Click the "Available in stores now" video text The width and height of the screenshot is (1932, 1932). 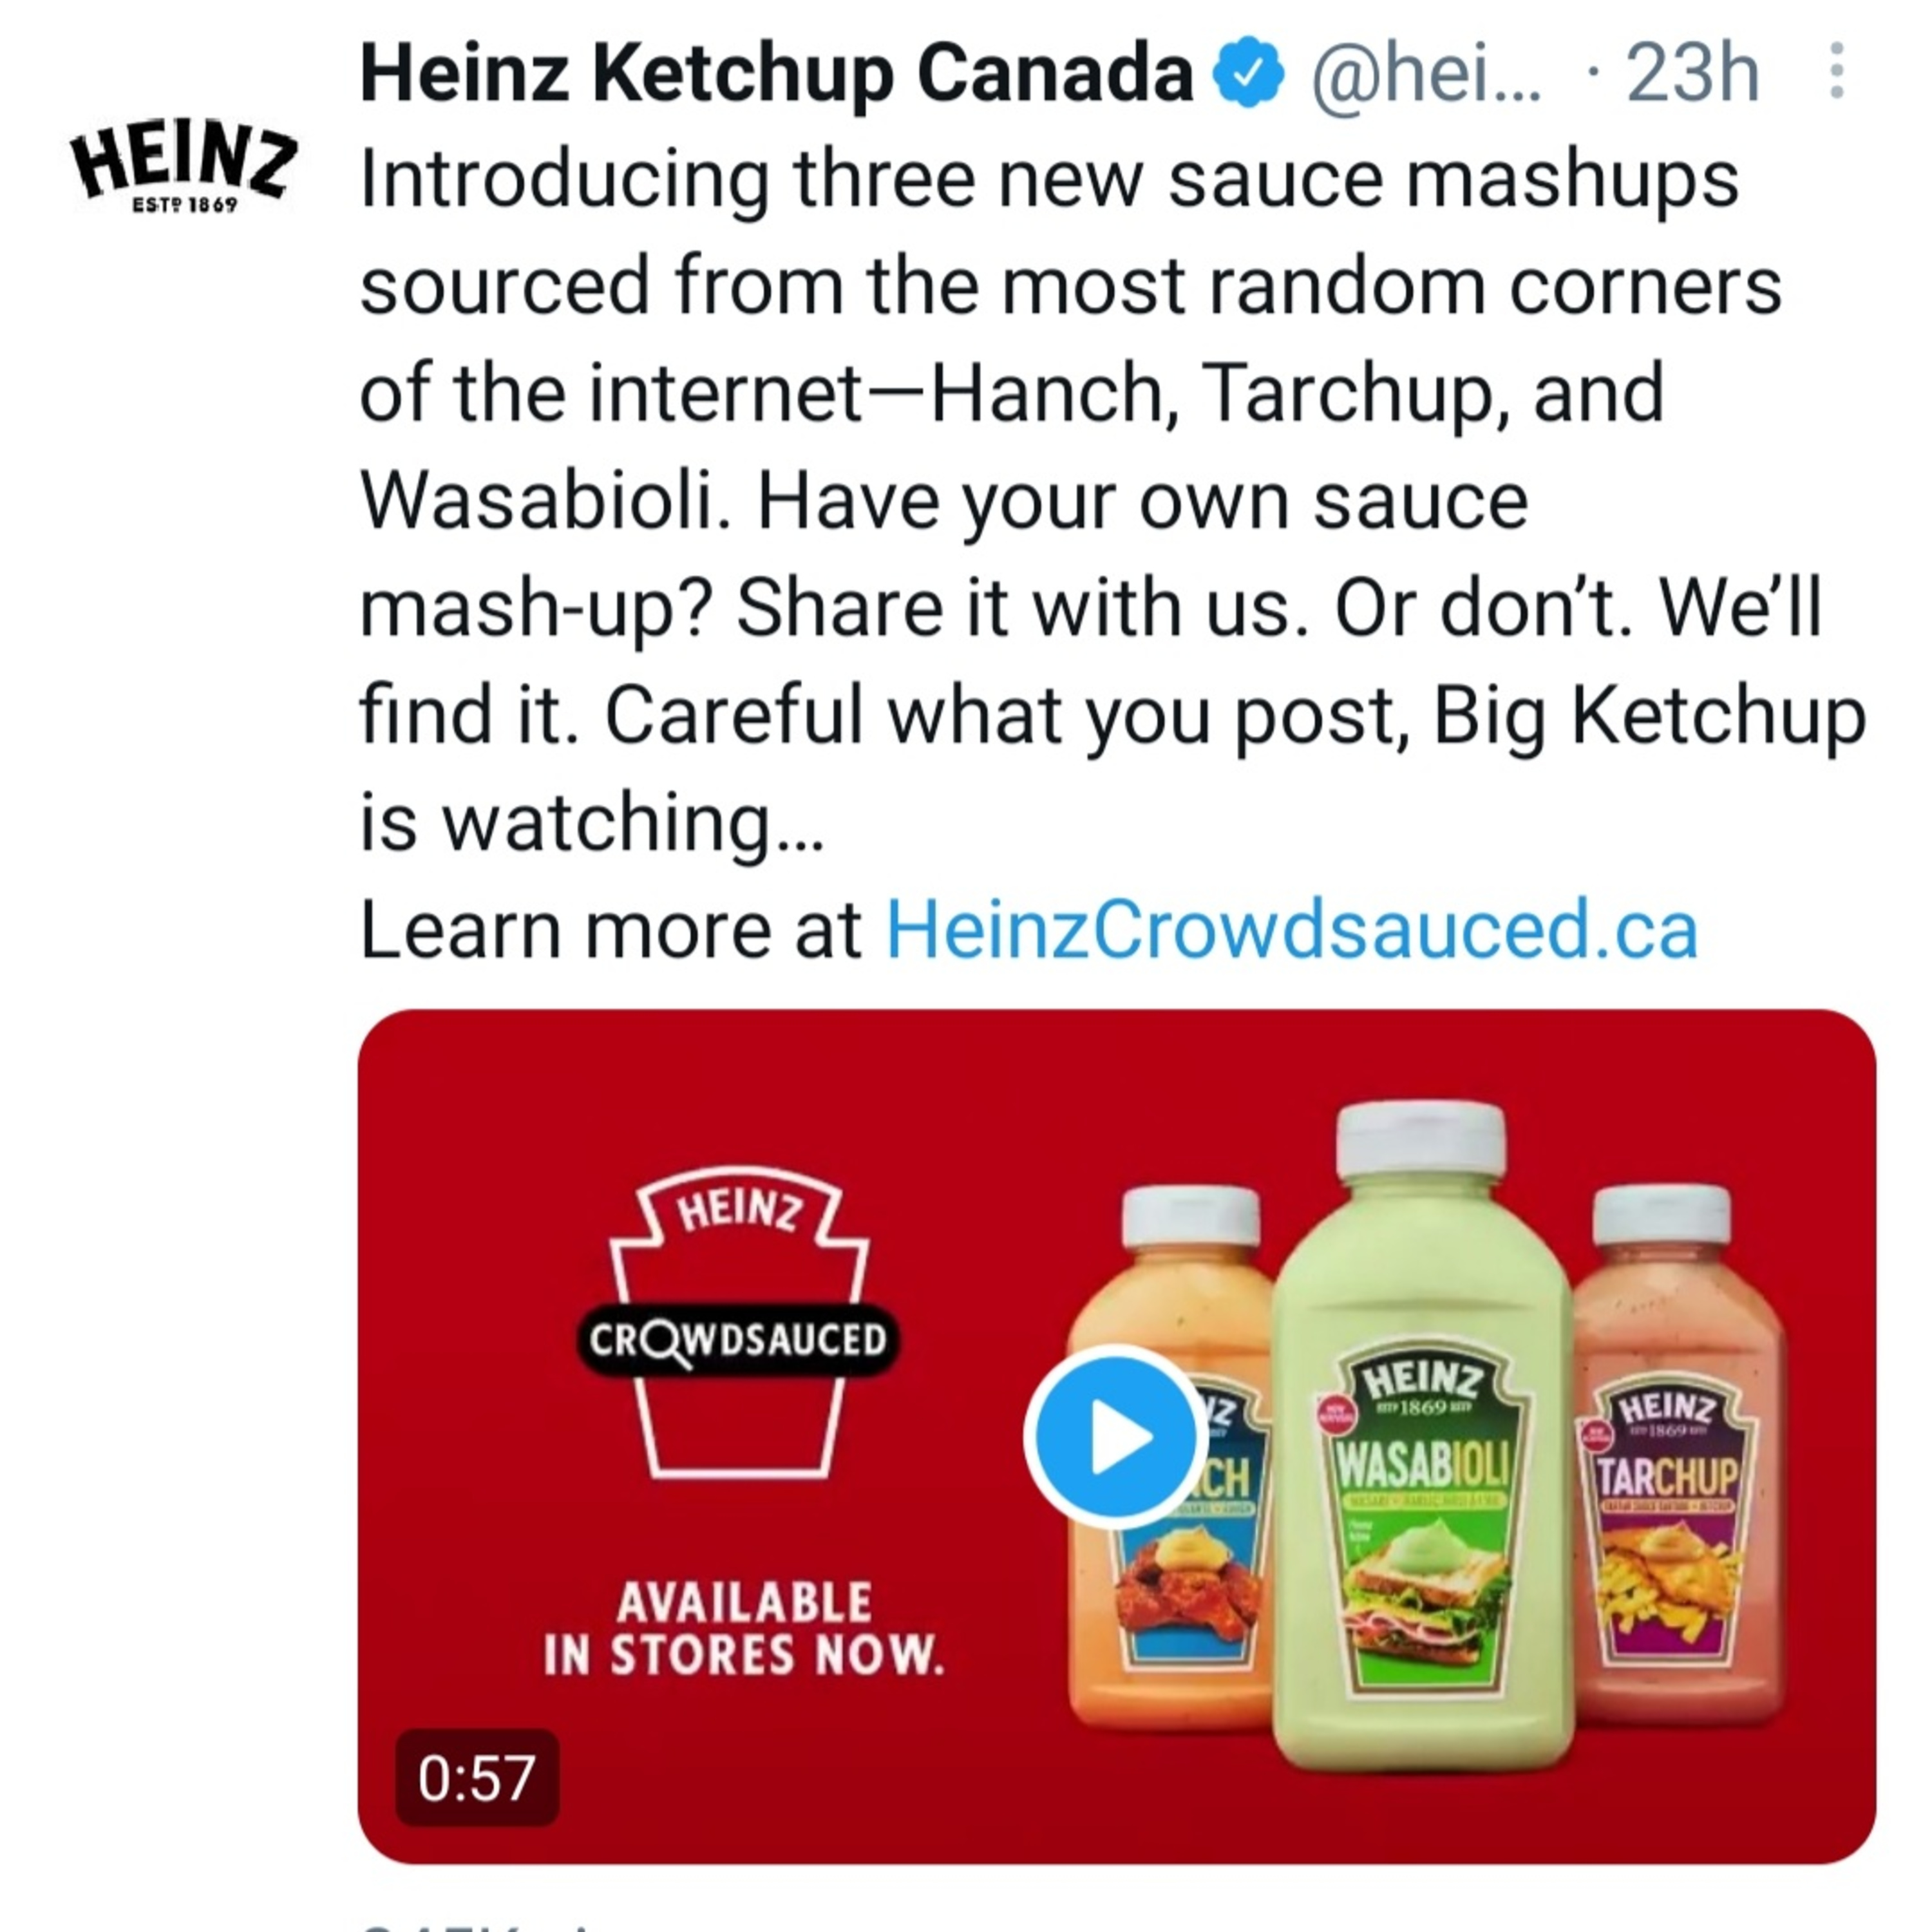pos(744,1629)
